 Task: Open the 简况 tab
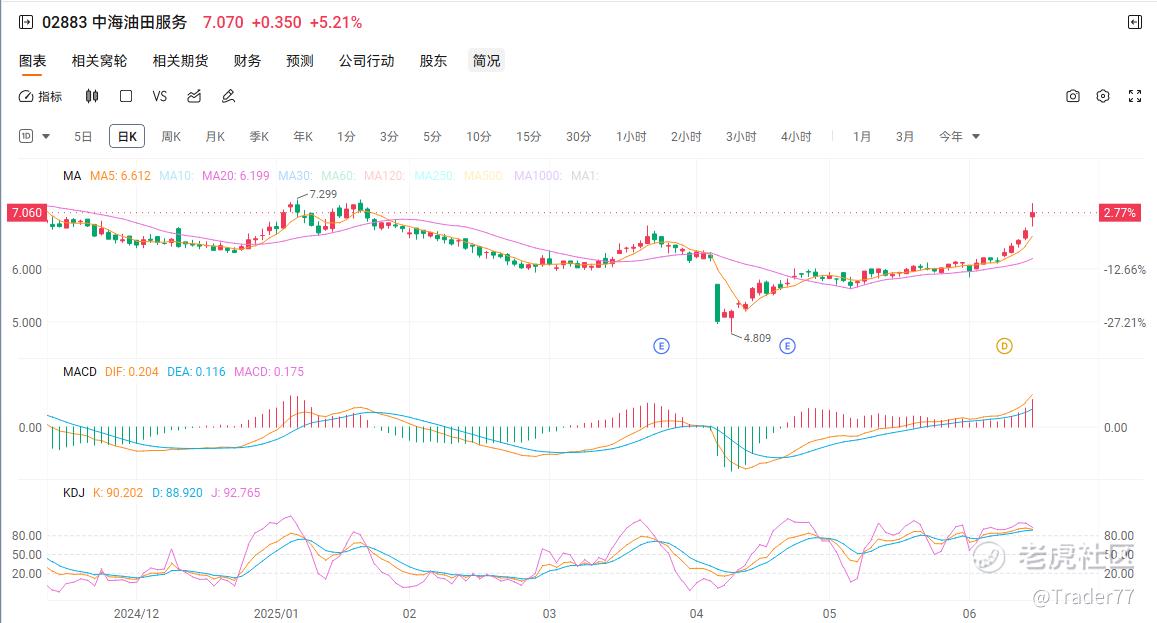pyautogui.click(x=486, y=61)
